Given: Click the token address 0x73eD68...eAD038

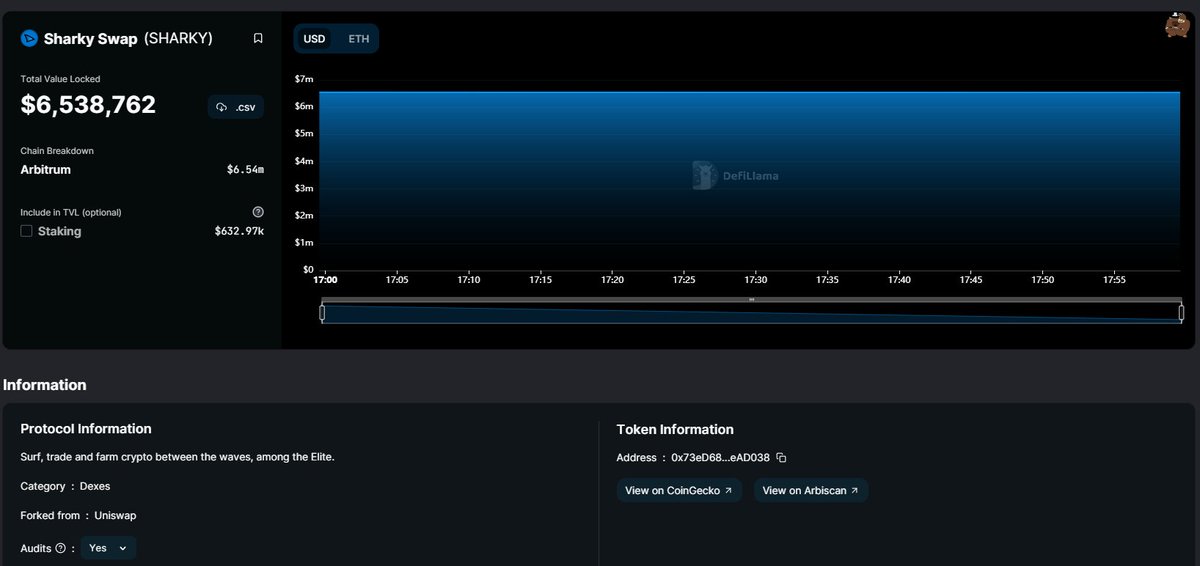Looking at the screenshot, I should [720, 458].
